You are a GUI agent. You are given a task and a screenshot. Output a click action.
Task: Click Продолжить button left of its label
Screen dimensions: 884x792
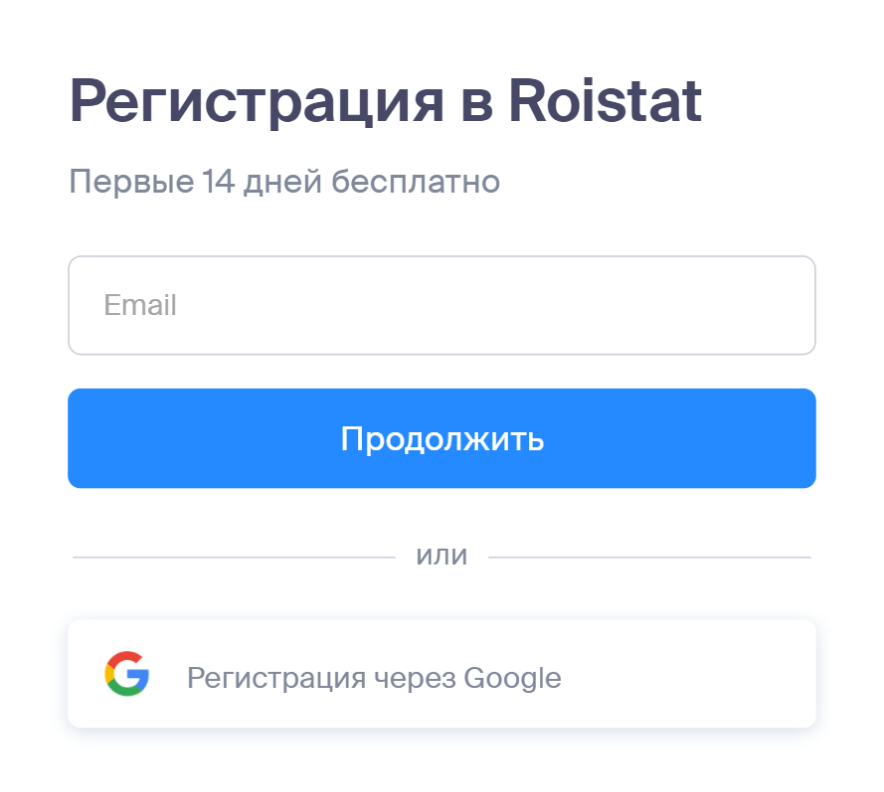click(203, 438)
